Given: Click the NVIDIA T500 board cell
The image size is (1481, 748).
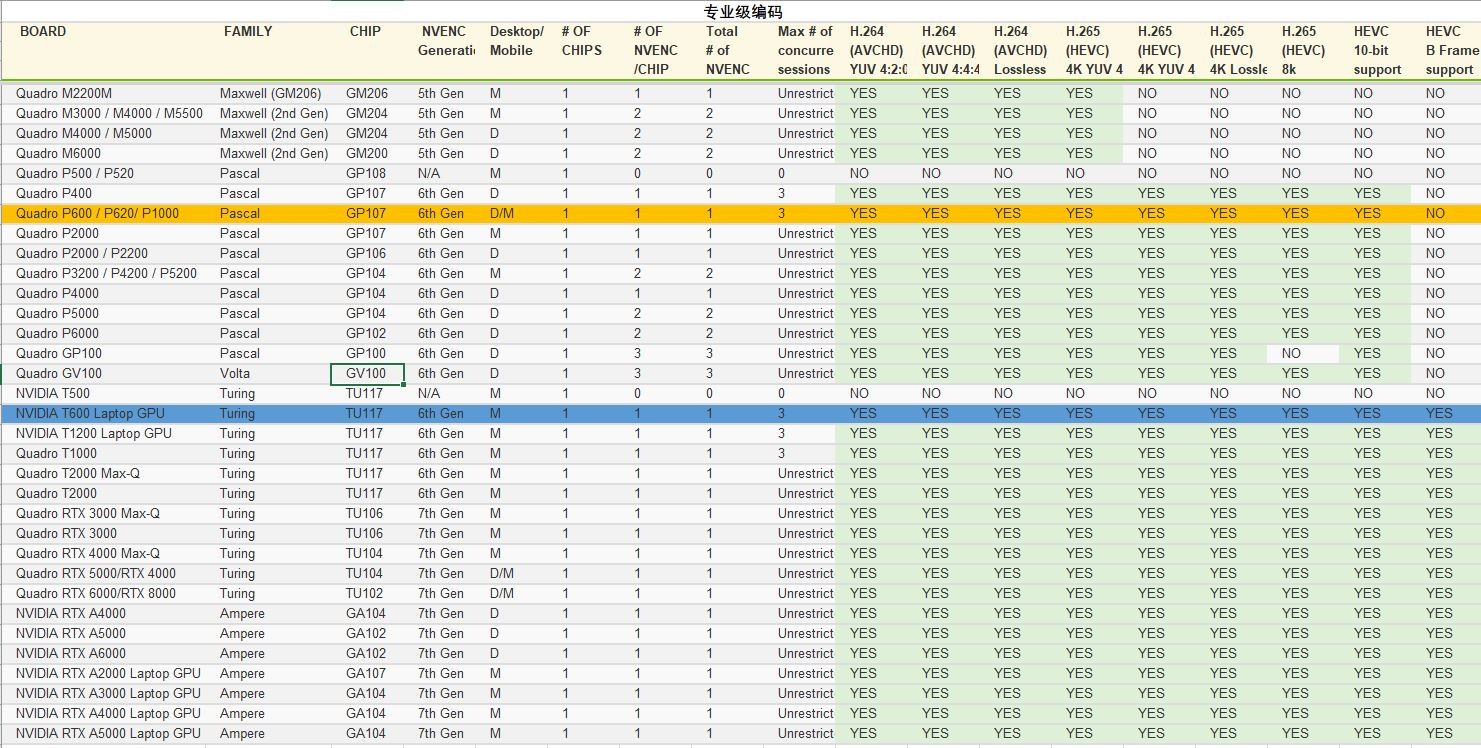Looking at the screenshot, I should pos(103,393).
